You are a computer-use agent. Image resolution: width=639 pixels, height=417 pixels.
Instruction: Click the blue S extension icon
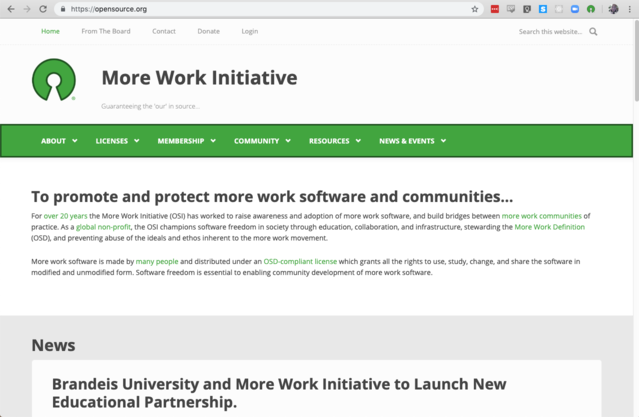(543, 9)
